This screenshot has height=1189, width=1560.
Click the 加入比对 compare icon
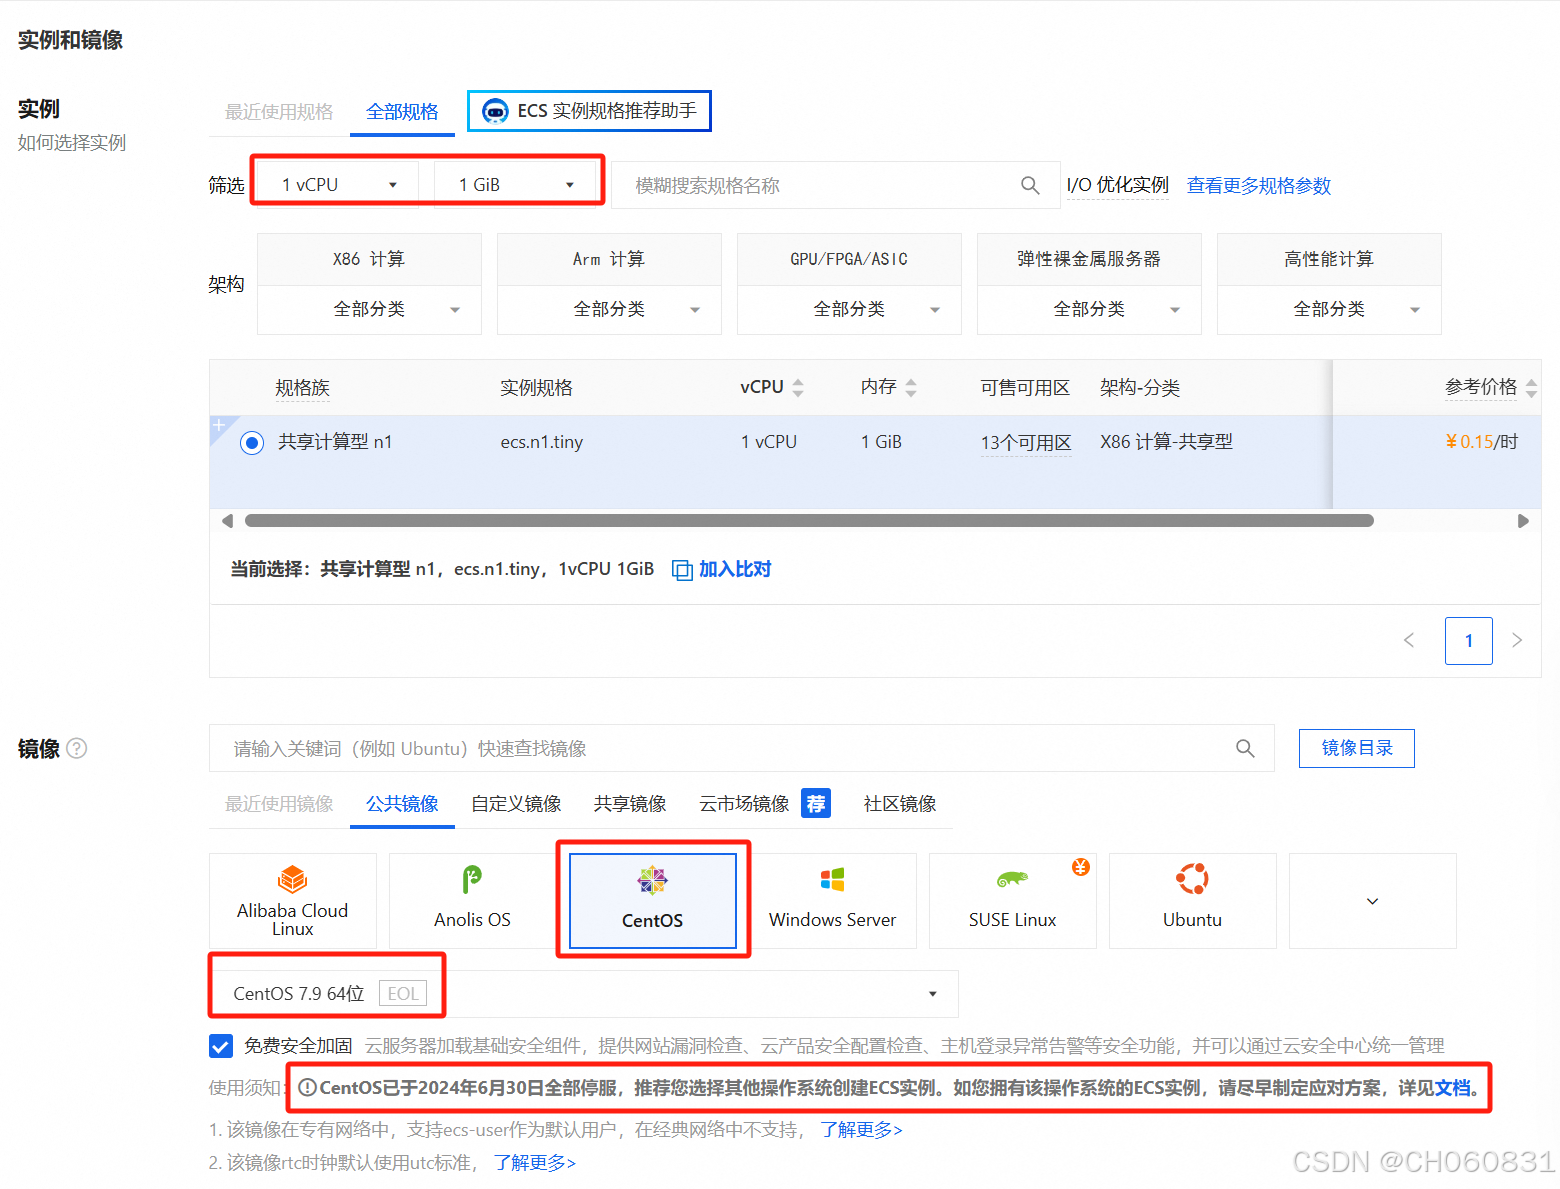click(x=682, y=570)
